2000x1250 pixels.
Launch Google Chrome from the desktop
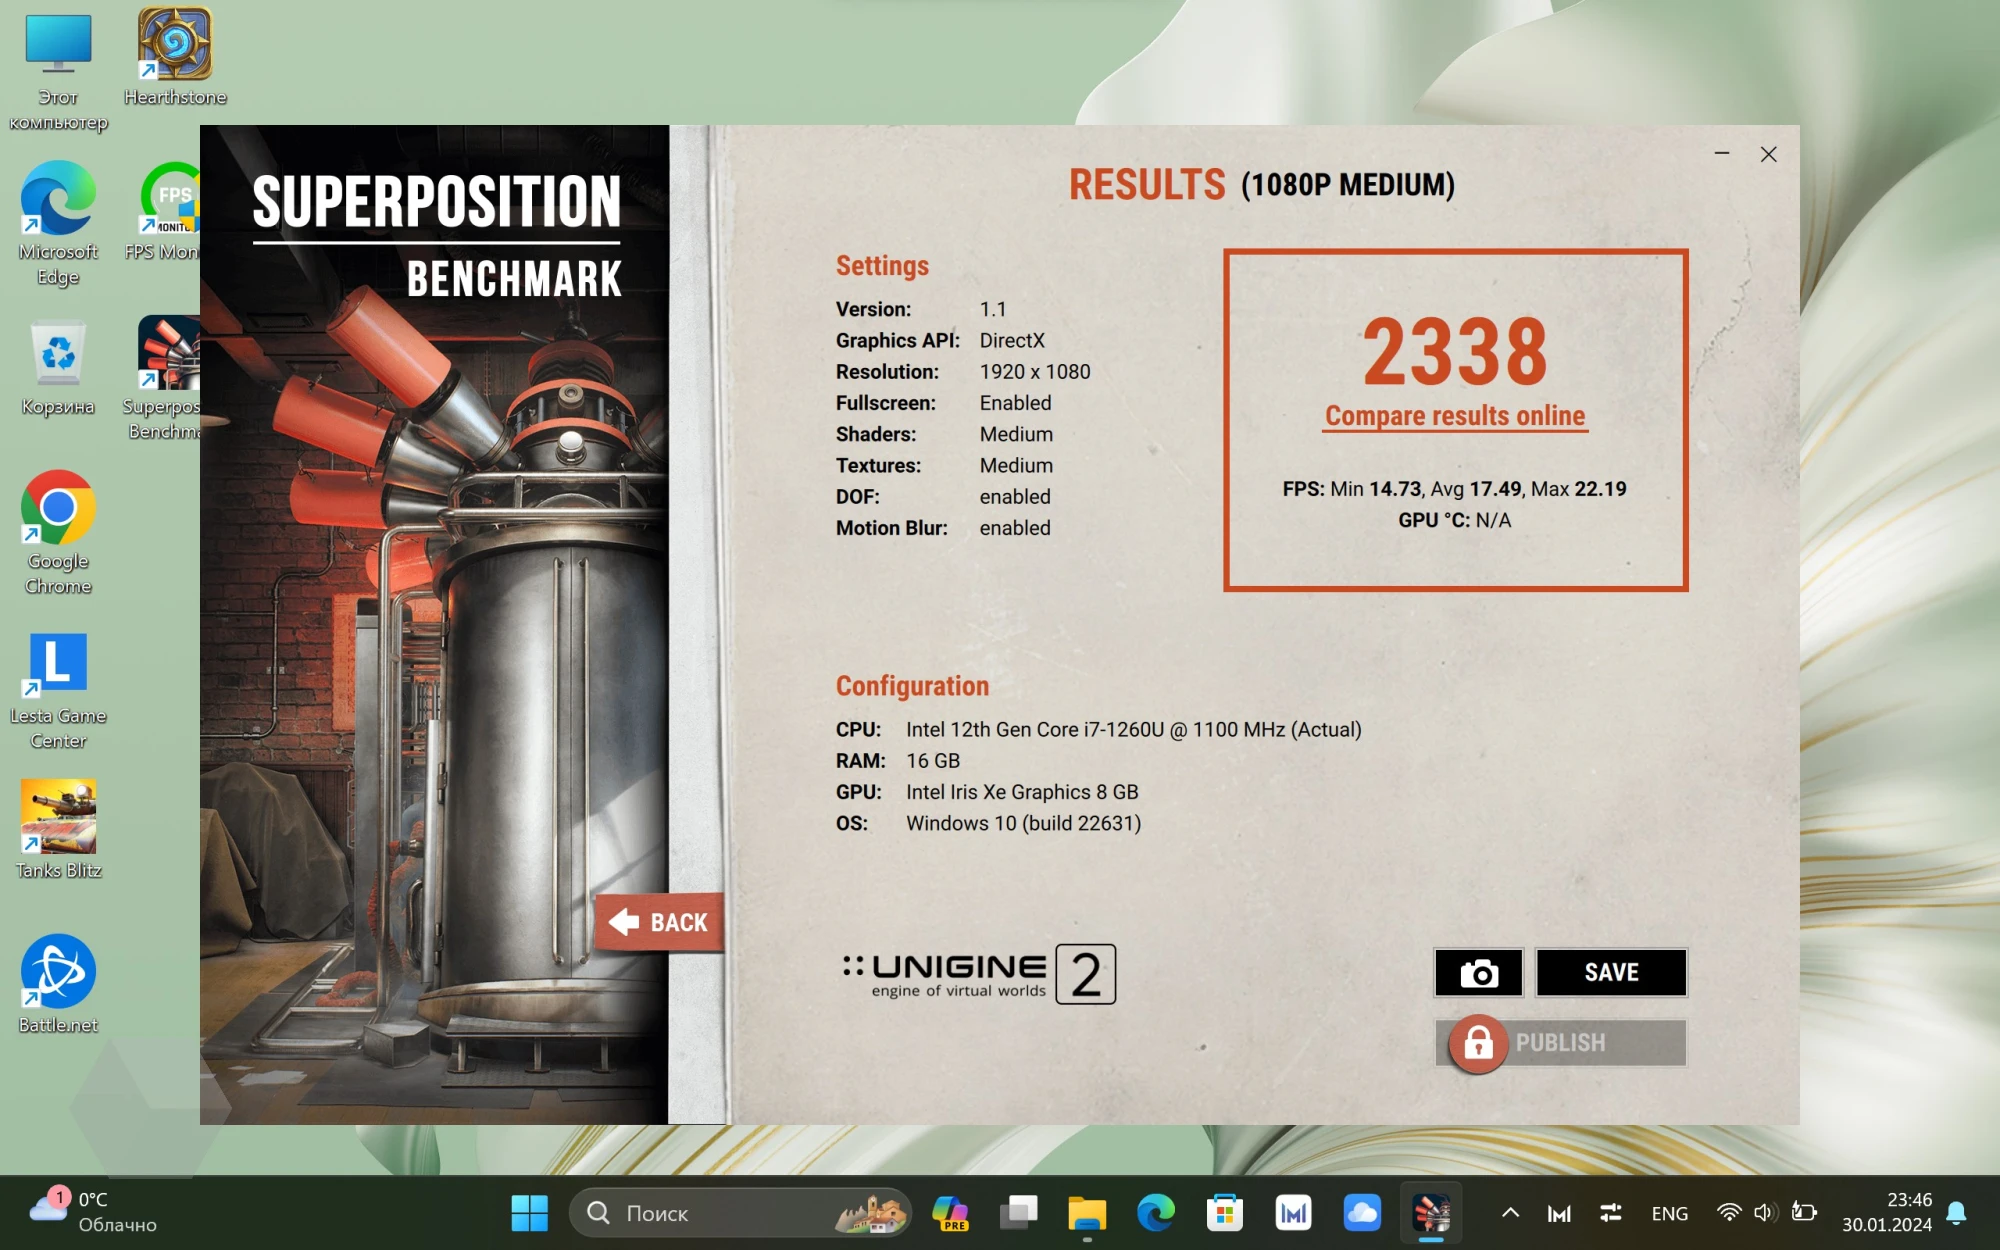[x=58, y=530]
